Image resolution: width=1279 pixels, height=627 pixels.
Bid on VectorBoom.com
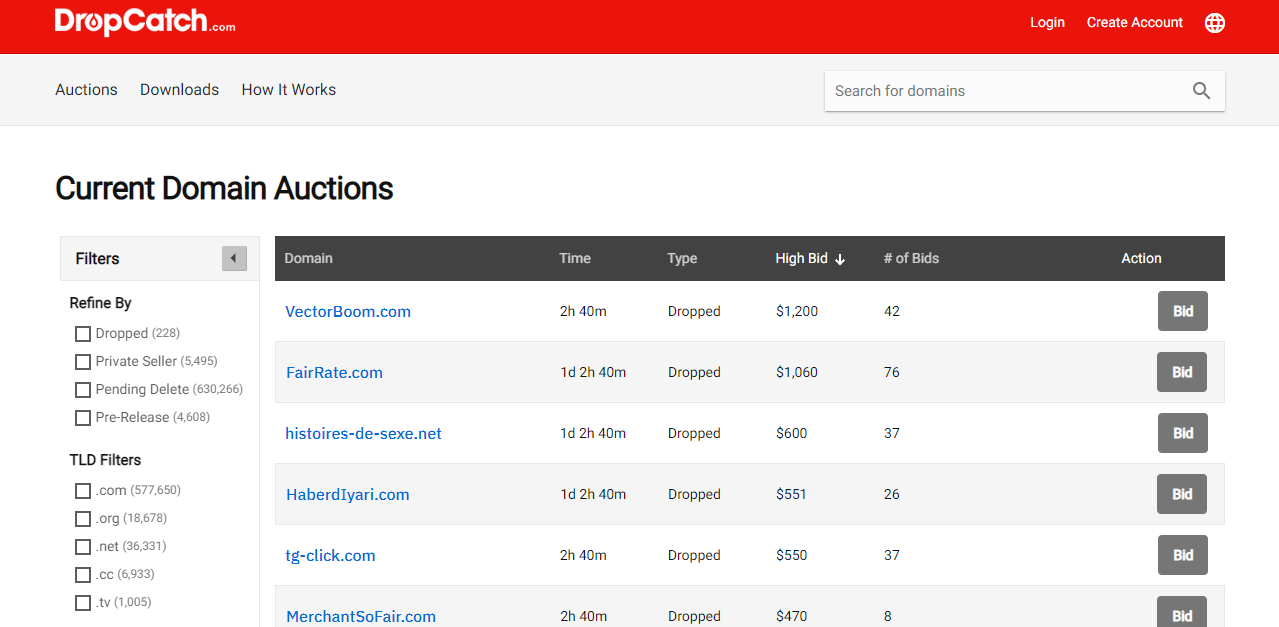click(x=1182, y=311)
